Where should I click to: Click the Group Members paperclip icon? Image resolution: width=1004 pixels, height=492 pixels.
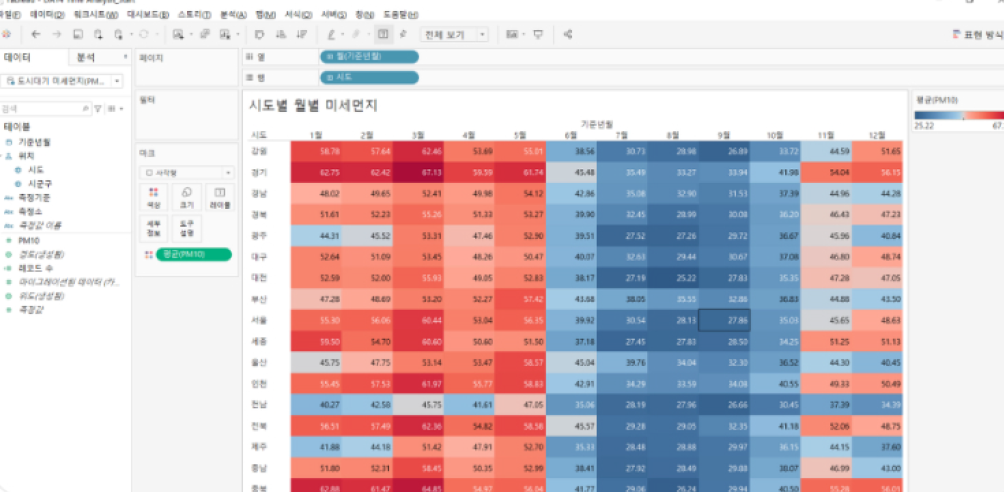coord(358,35)
